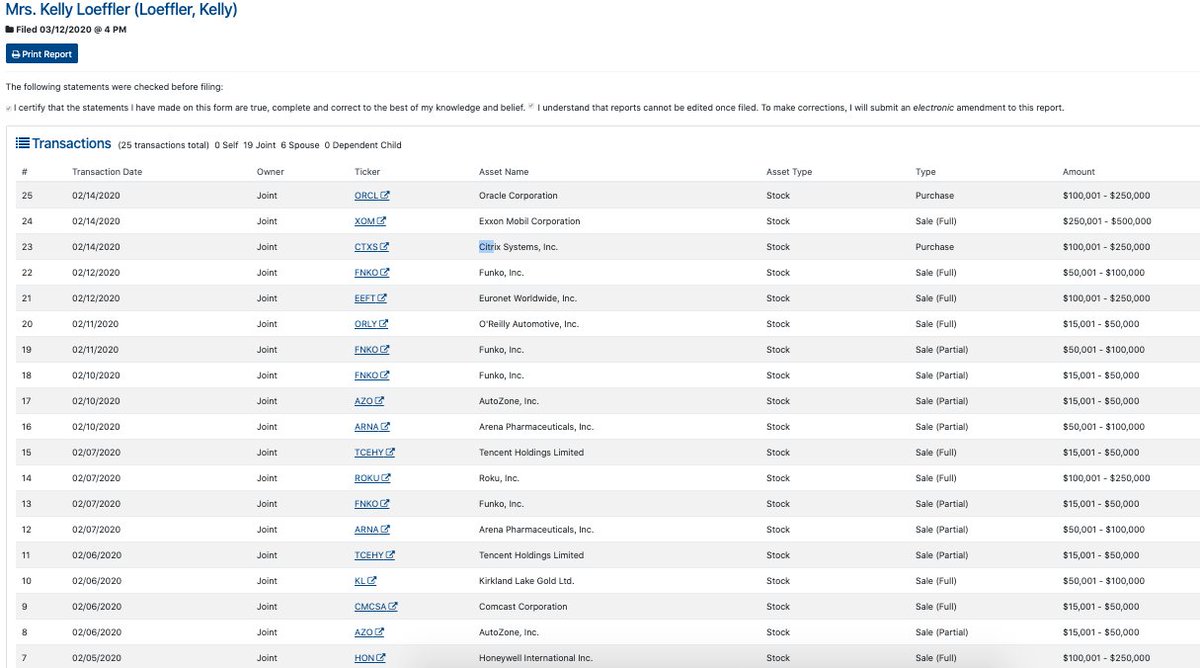The height and width of the screenshot is (668, 1200).
Task: Click the external link icon beside KL
Action: 372,581
